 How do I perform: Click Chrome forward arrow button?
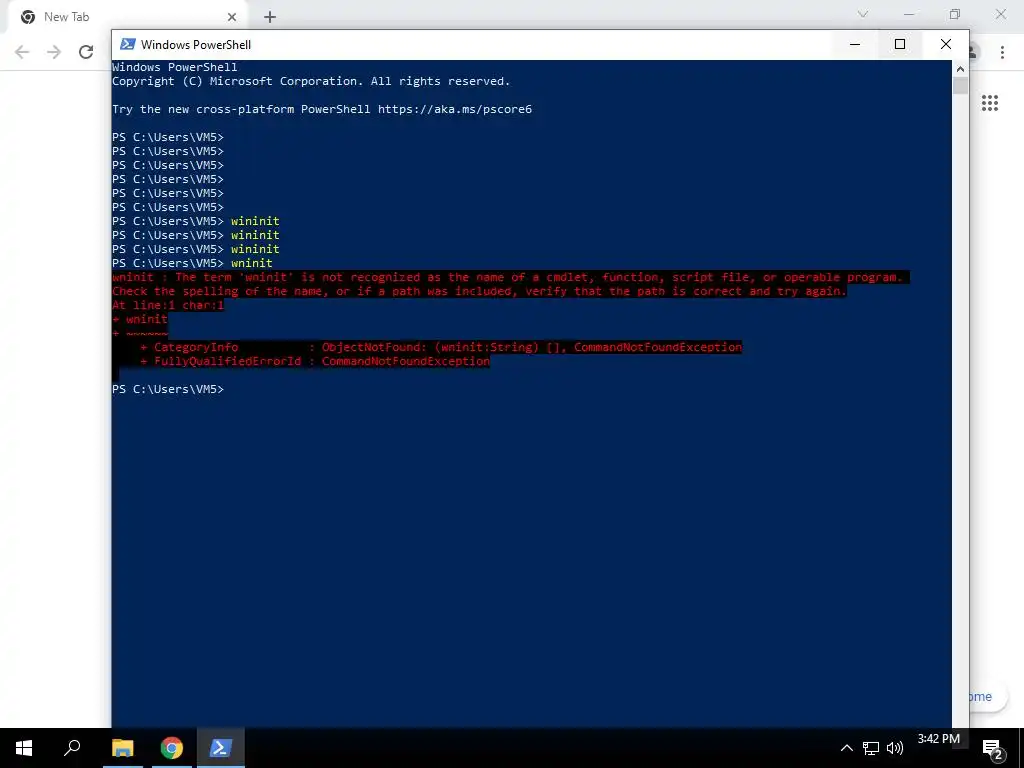tap(54, 52)
